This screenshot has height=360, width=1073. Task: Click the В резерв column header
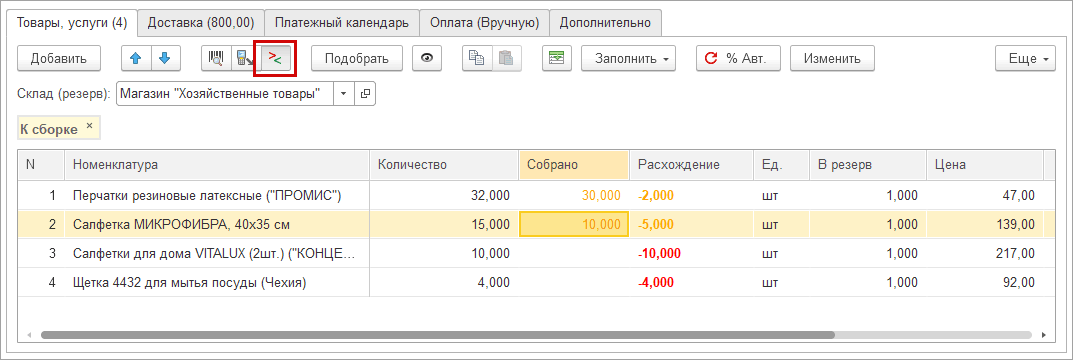pyautogui.click(x=868, y=165)
